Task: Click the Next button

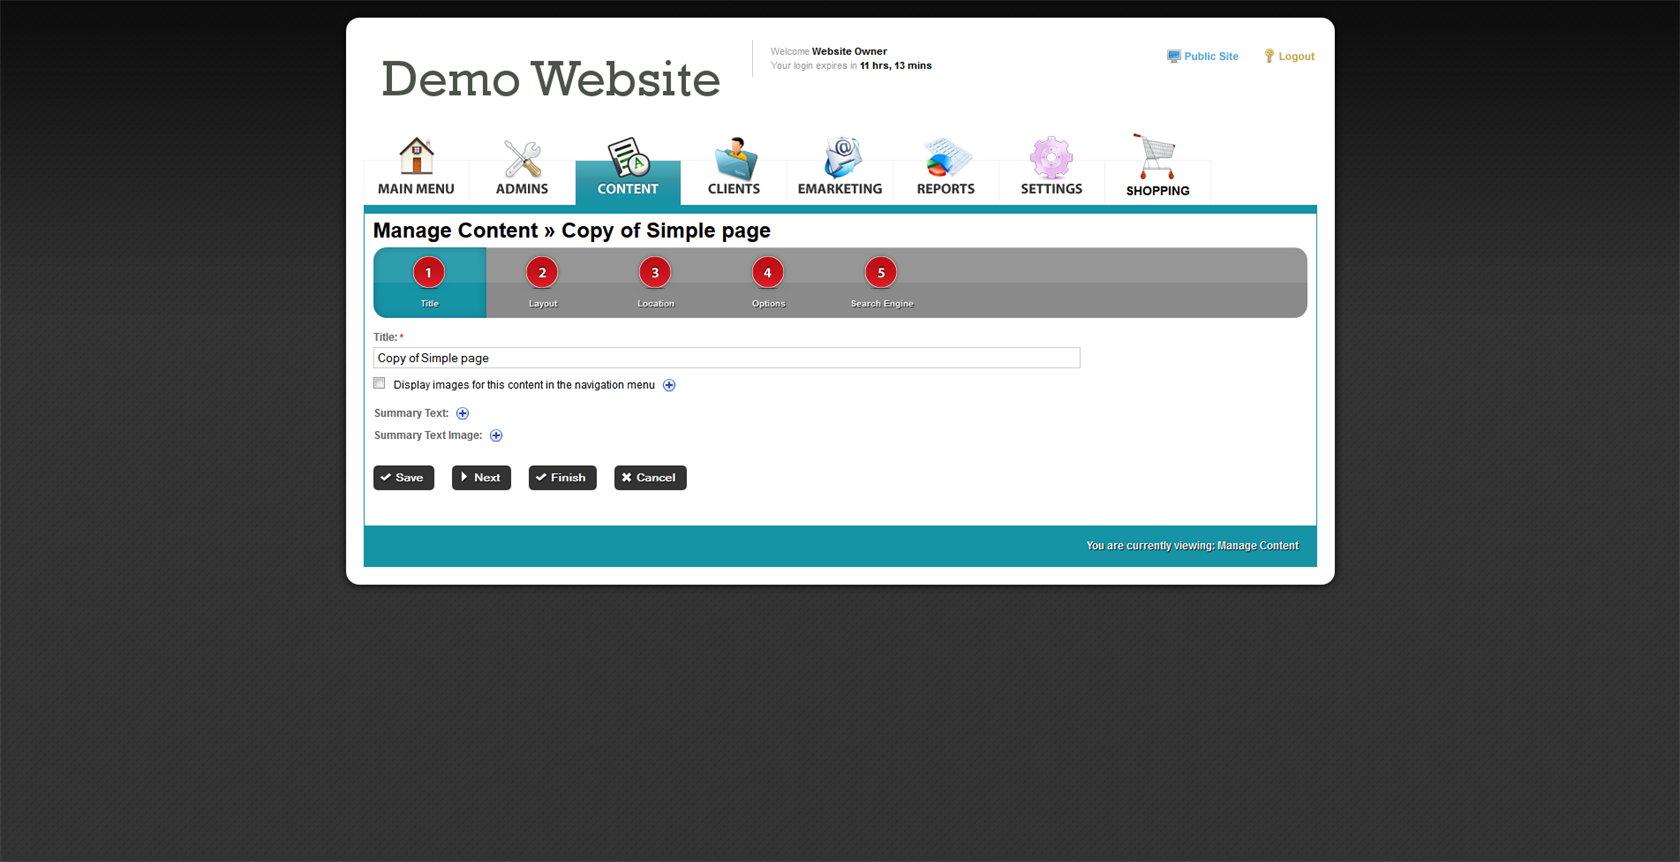Action: [x=481, y=478]
